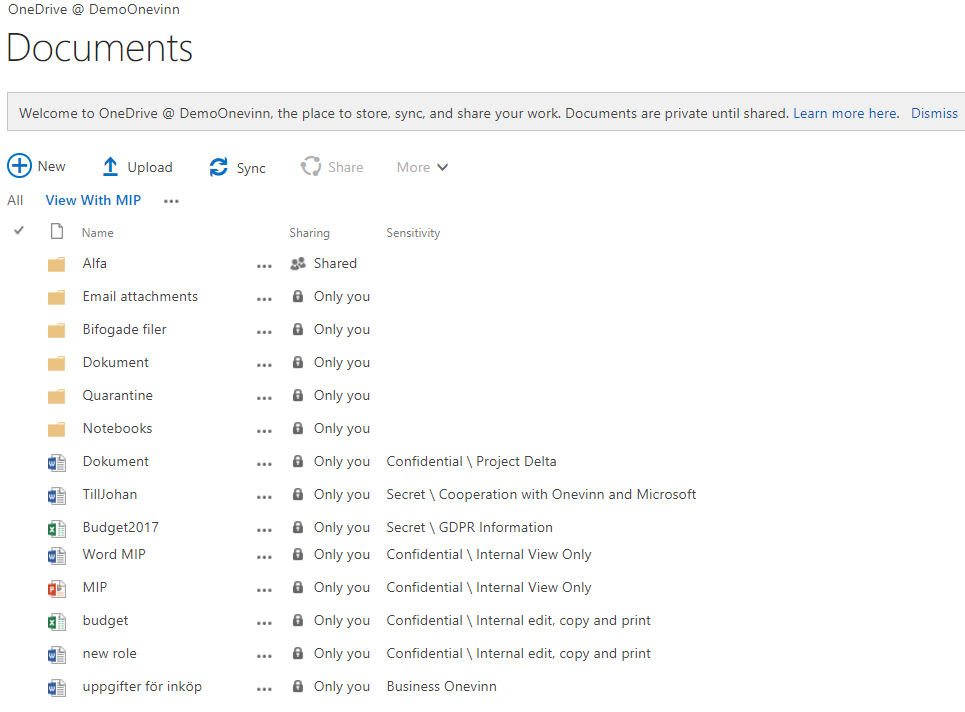
Task: Open ellipsis menu for new role file
Action: 264,655
